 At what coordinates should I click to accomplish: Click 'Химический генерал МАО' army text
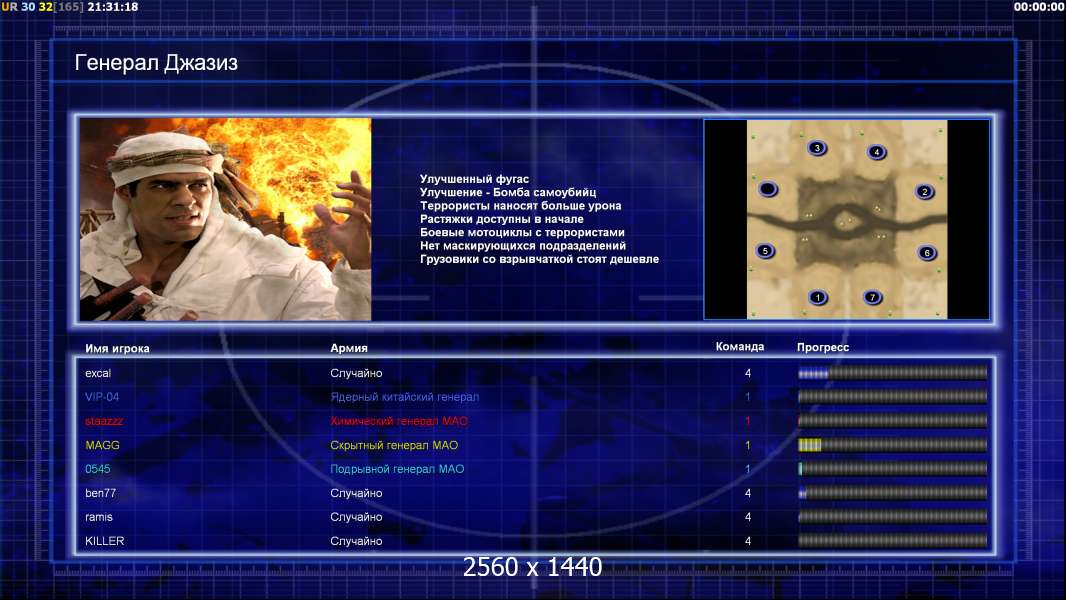click(399, 421)
